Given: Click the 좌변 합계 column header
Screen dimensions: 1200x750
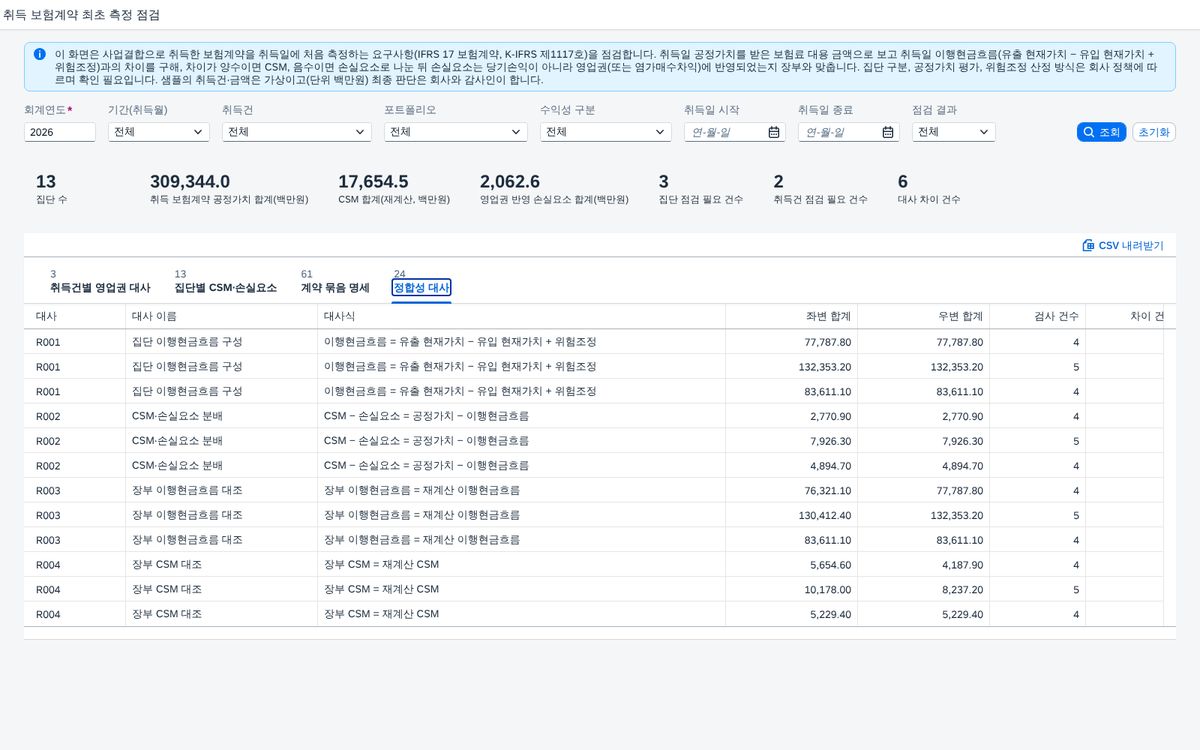Looking at the screenshot, I should point(791,316).
